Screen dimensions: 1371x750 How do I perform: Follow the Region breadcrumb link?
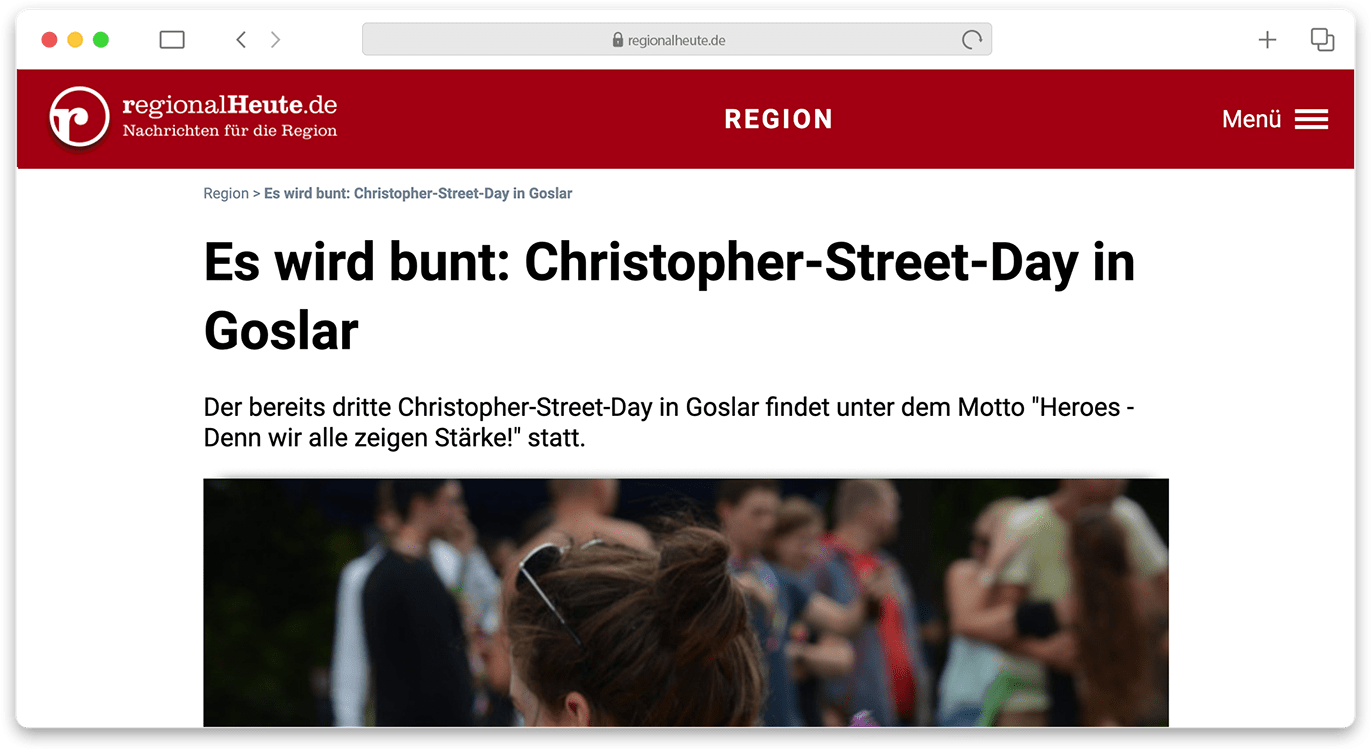[226, 193]
